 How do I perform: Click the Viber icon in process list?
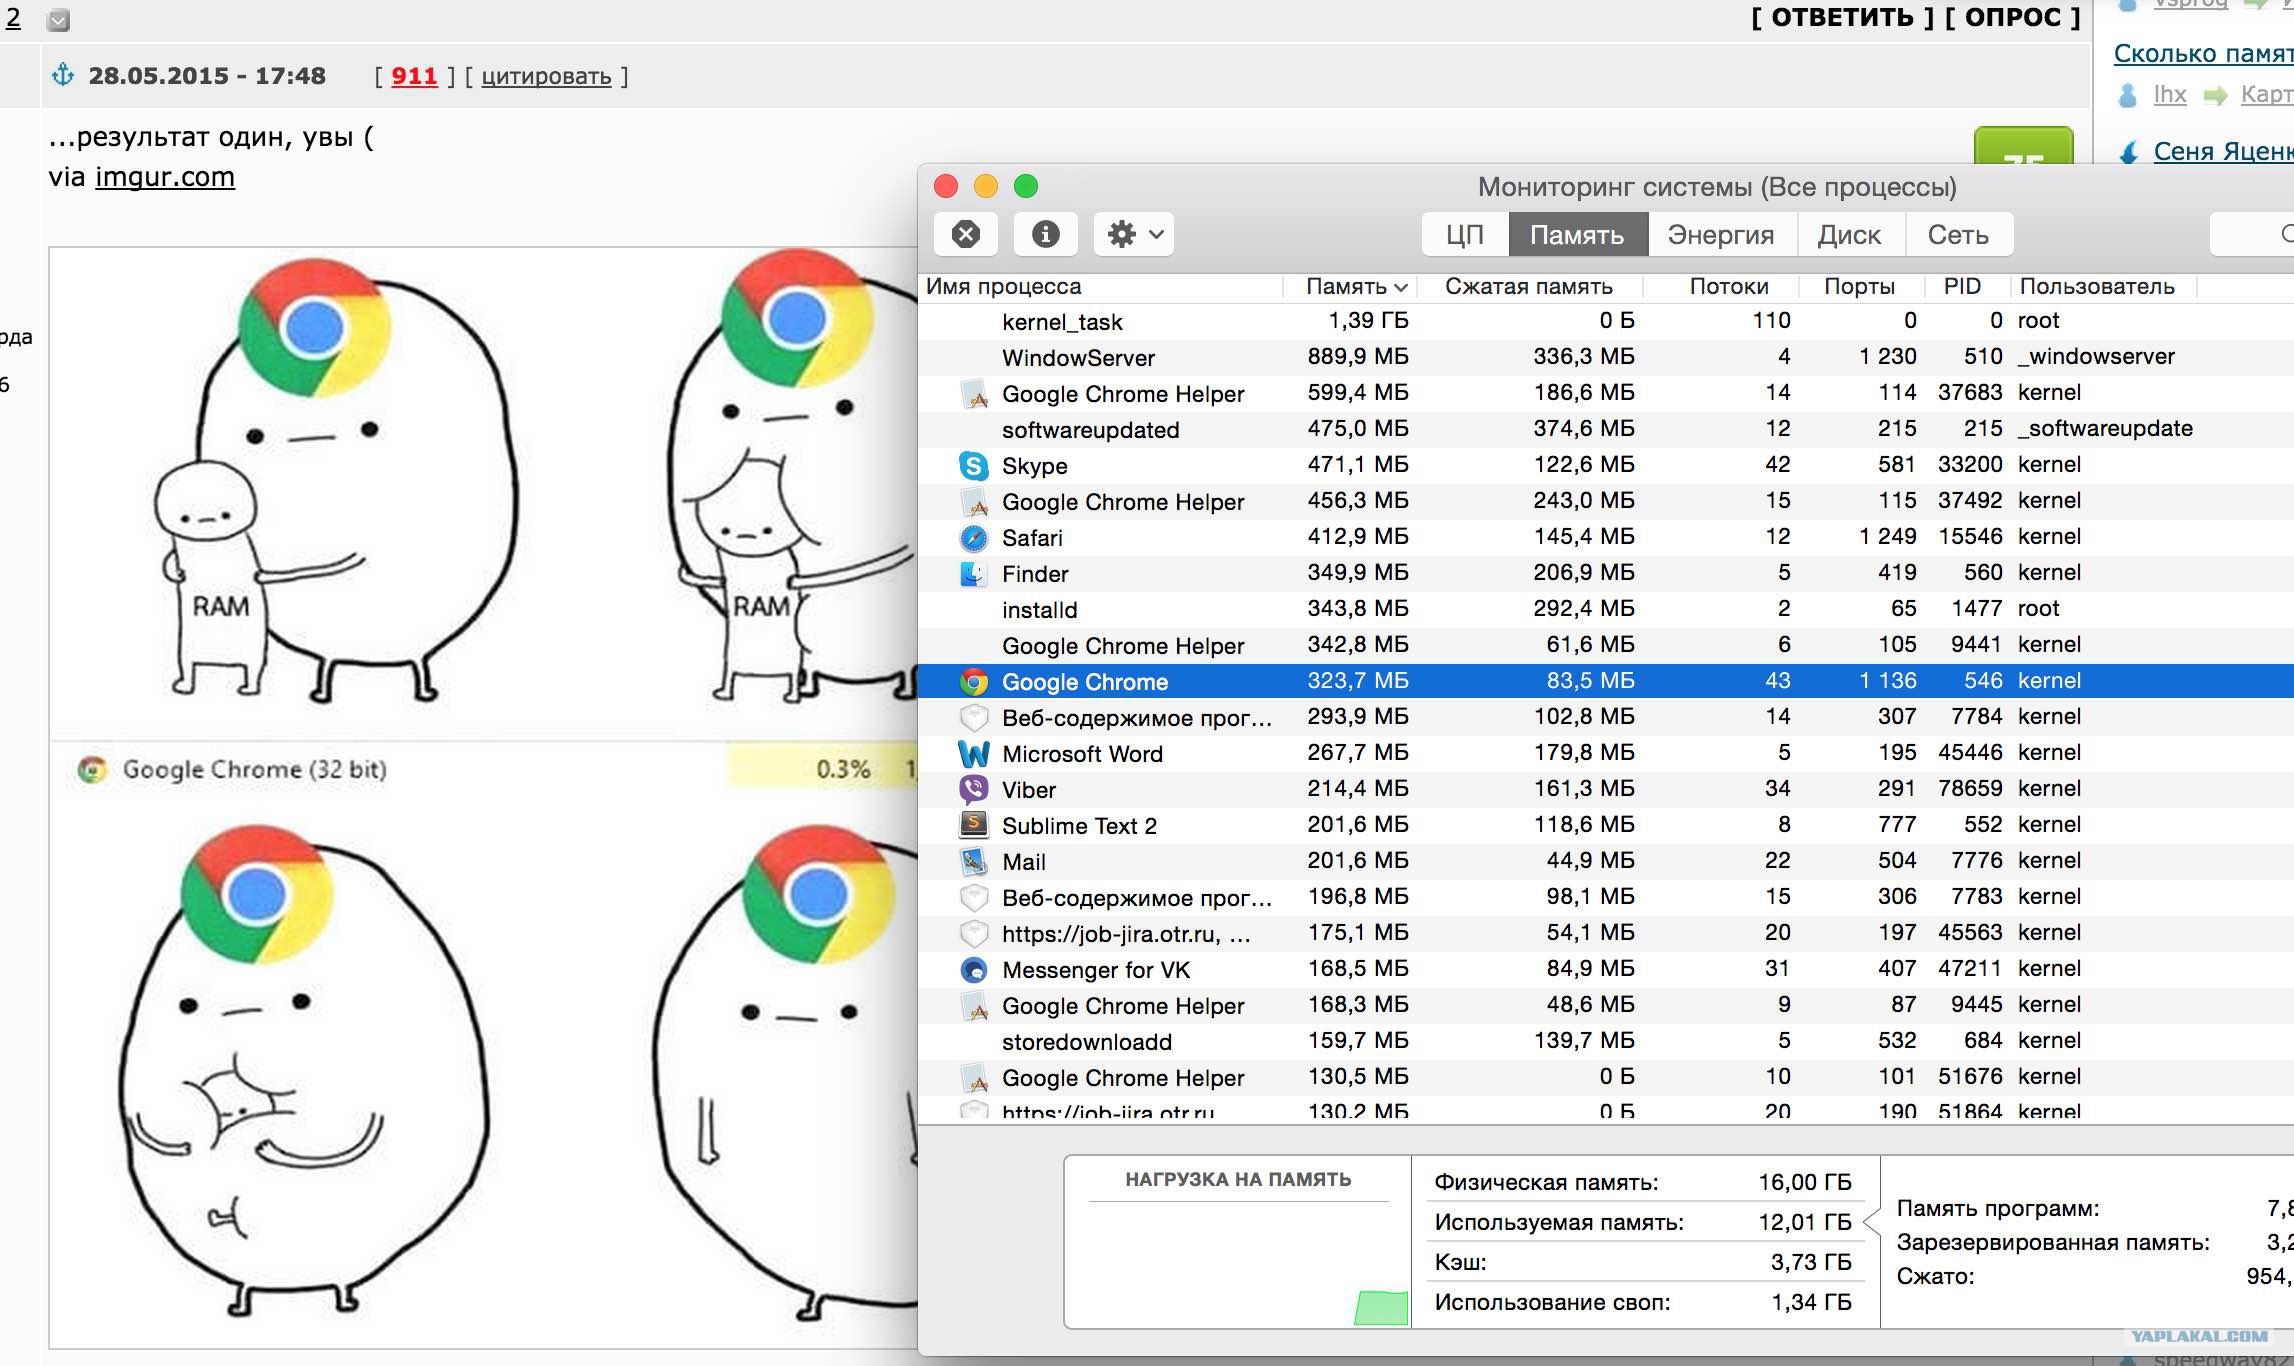coord(973,789)
